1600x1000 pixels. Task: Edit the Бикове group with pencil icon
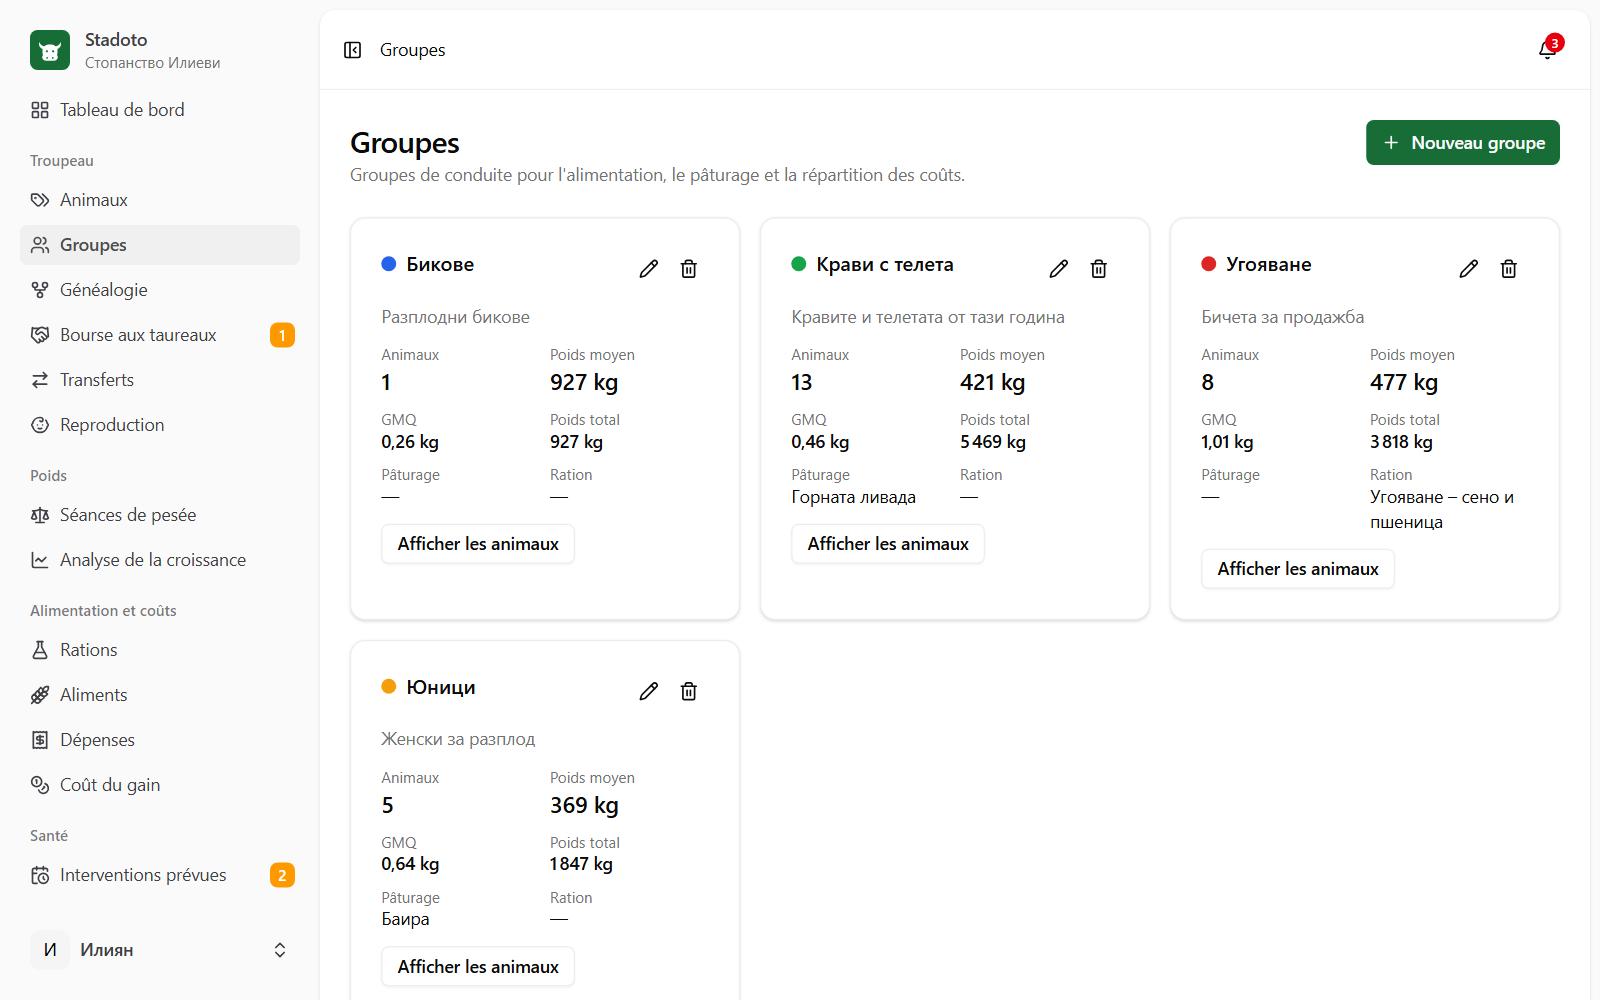pyautogui.click(x=649, y=269)
